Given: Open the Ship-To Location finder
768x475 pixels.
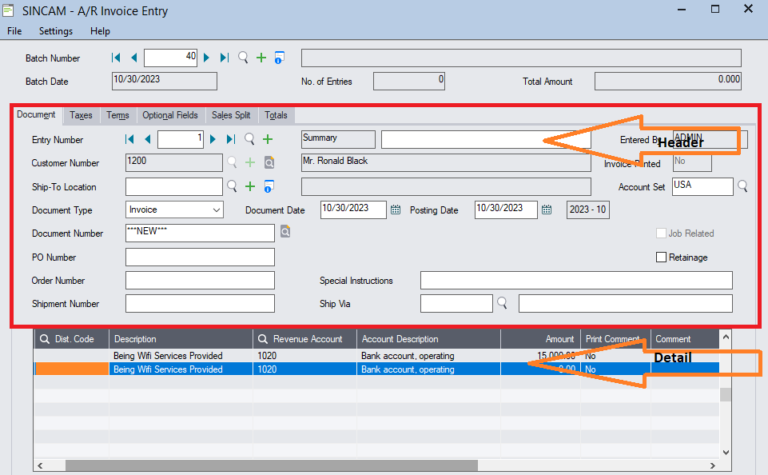Looking at the screenshot, I should click(232, 186).
